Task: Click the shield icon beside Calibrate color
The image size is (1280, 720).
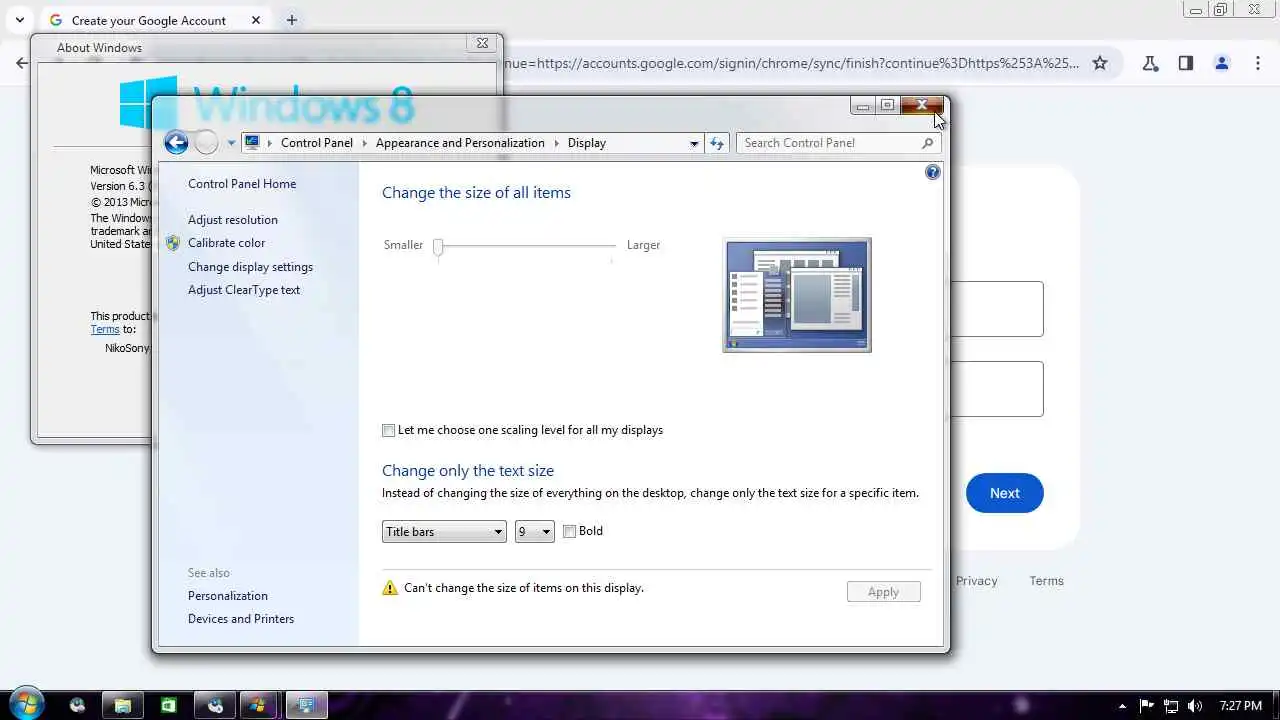Action: (x=173, y=243)
